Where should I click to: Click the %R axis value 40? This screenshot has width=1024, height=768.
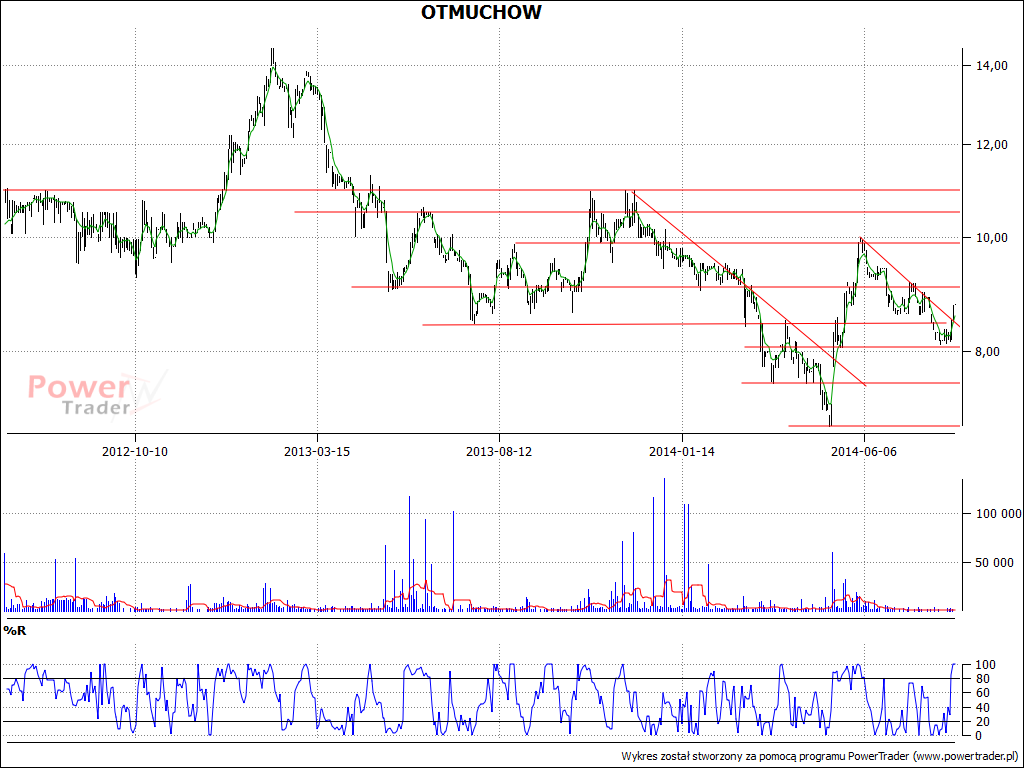[984, 707]
